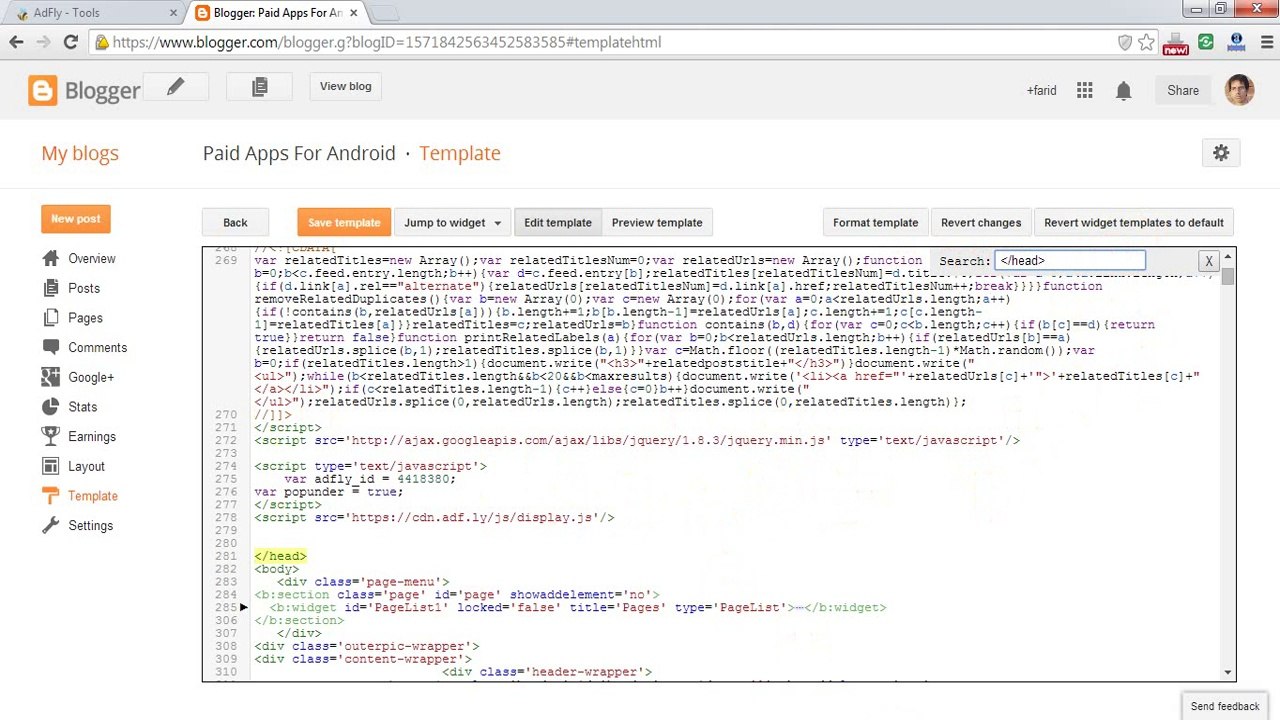
Task: Open the blog settings gear
Action: point(1221,153)
